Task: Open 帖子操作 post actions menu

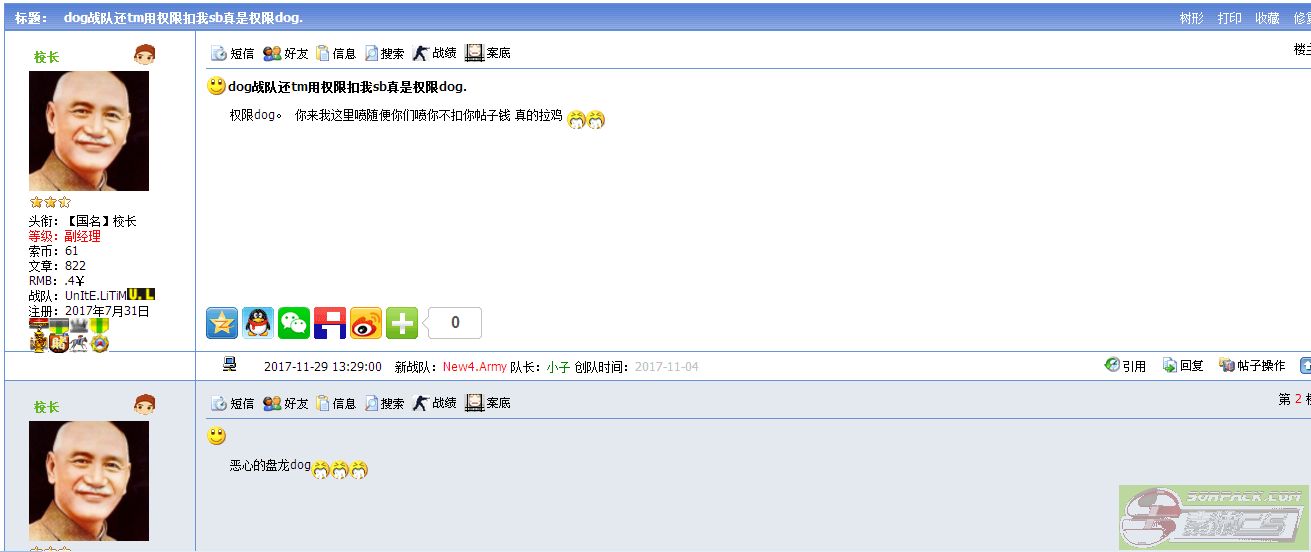Action: click(x=1252, y=366)
